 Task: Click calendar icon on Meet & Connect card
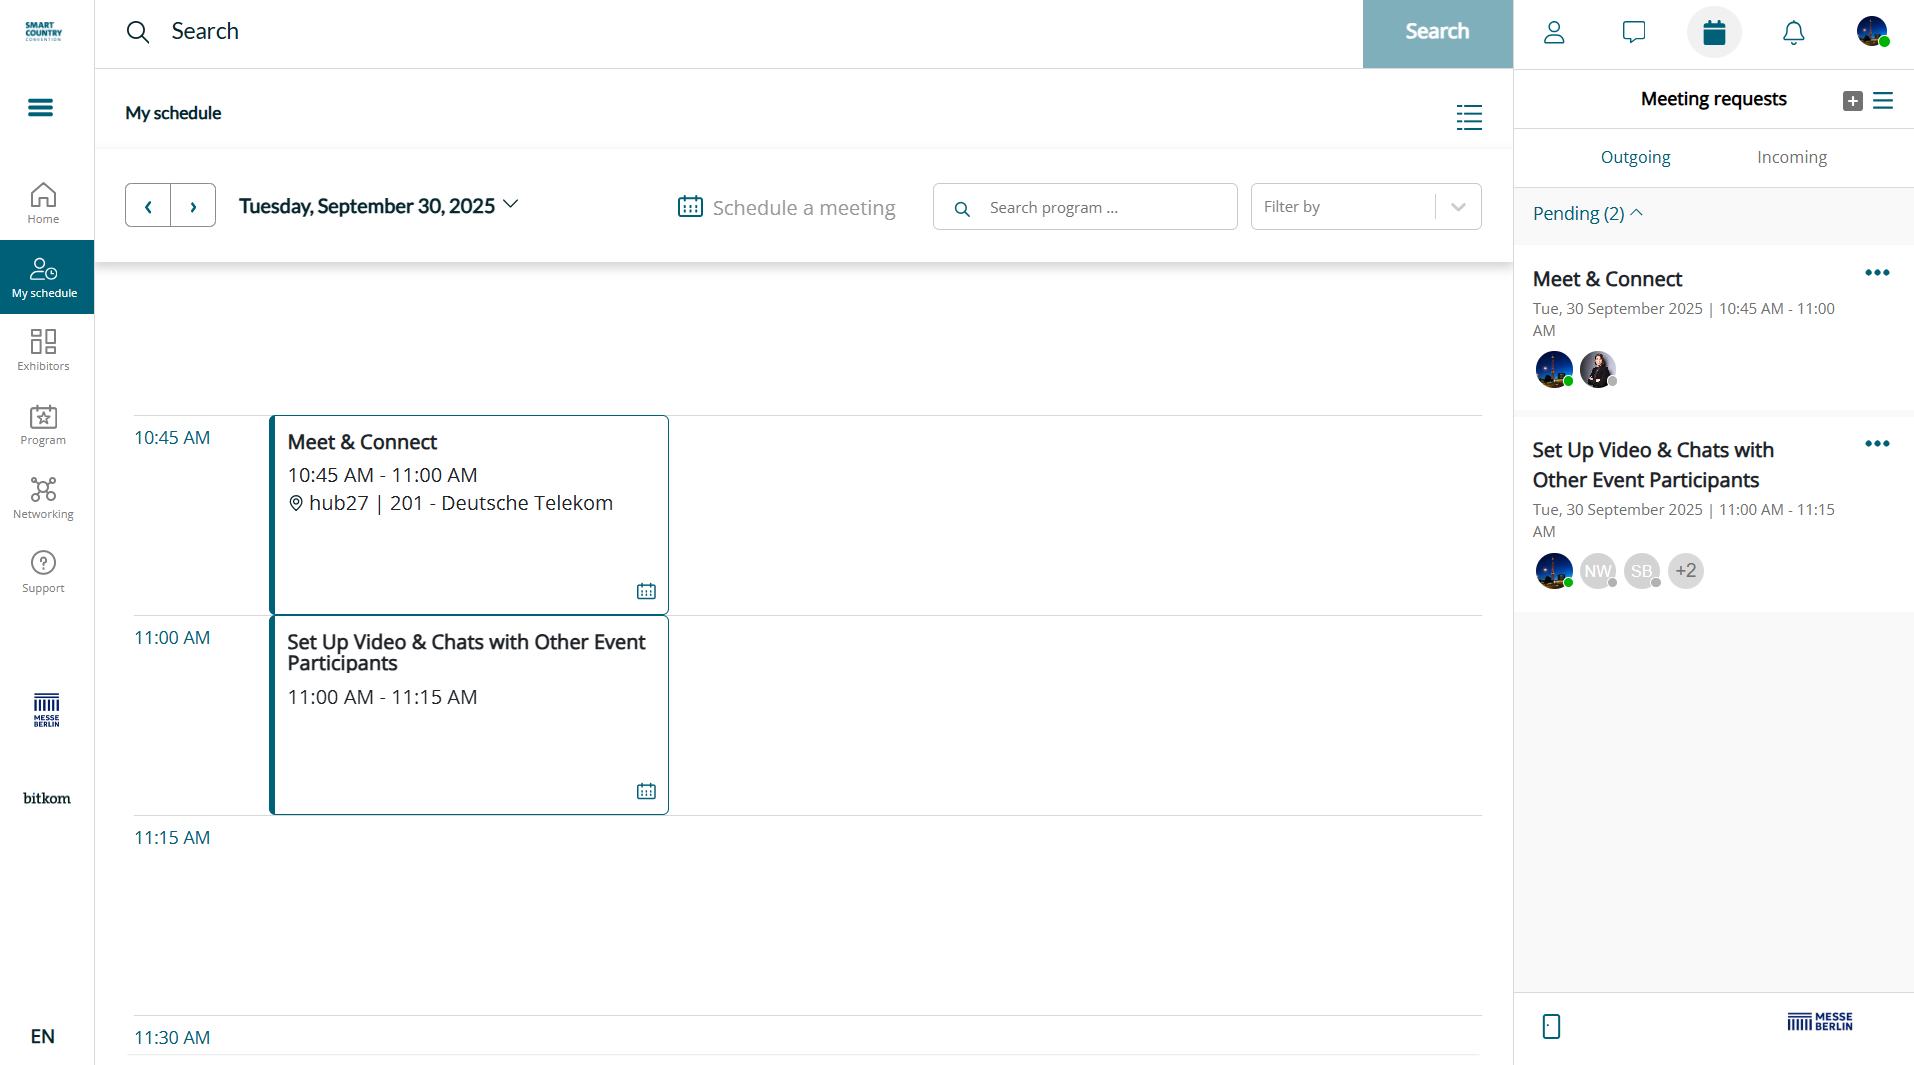646,591
